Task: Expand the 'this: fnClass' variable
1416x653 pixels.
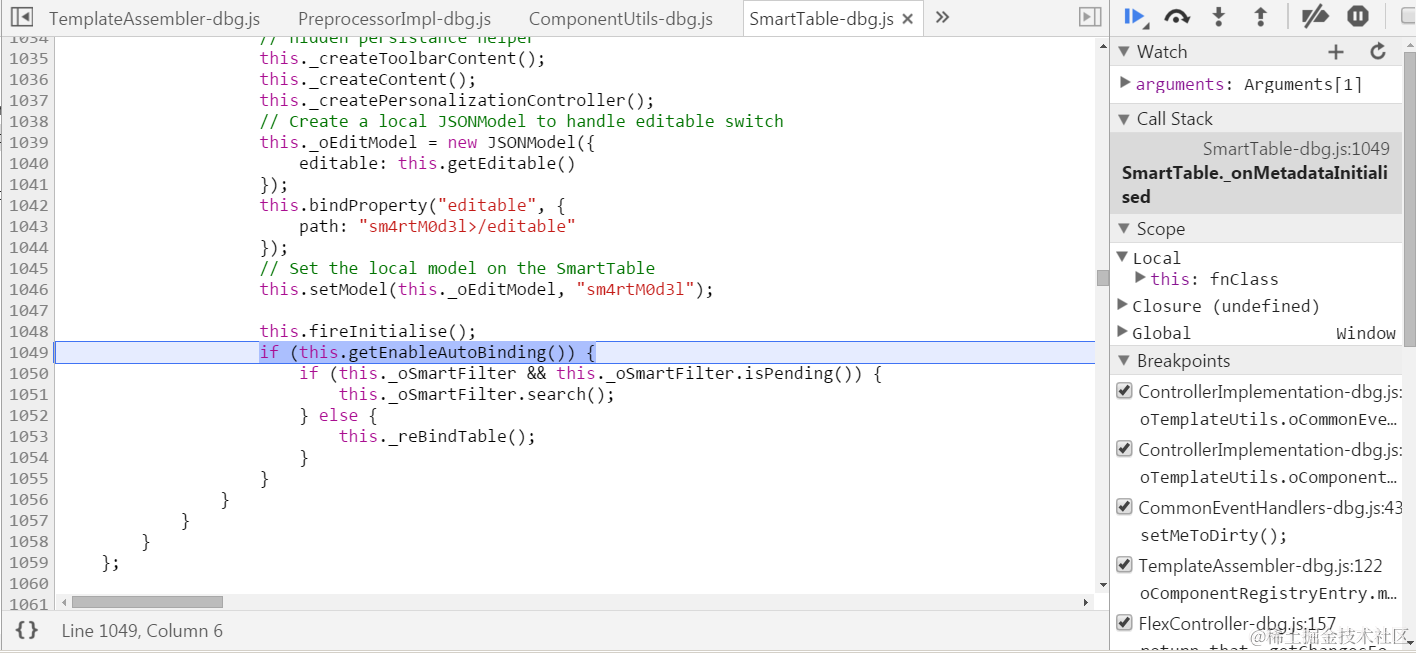Action: point(1140,278)
